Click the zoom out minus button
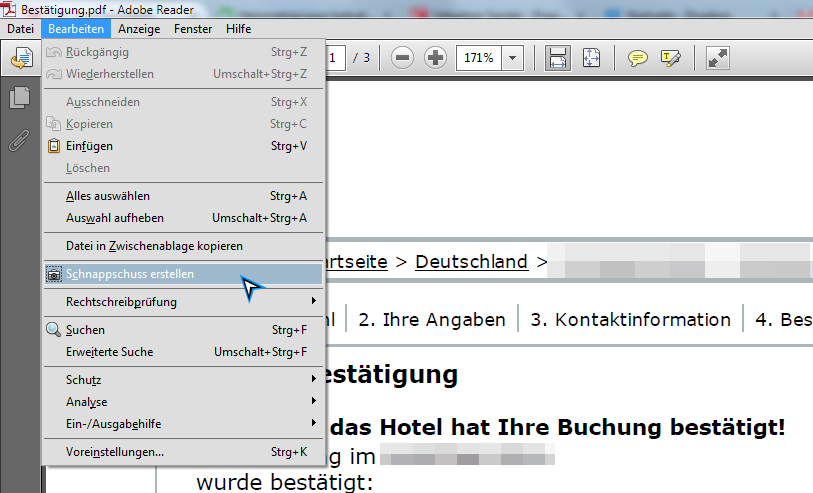Screen dimensions: 813x493 tap(402, 58)
